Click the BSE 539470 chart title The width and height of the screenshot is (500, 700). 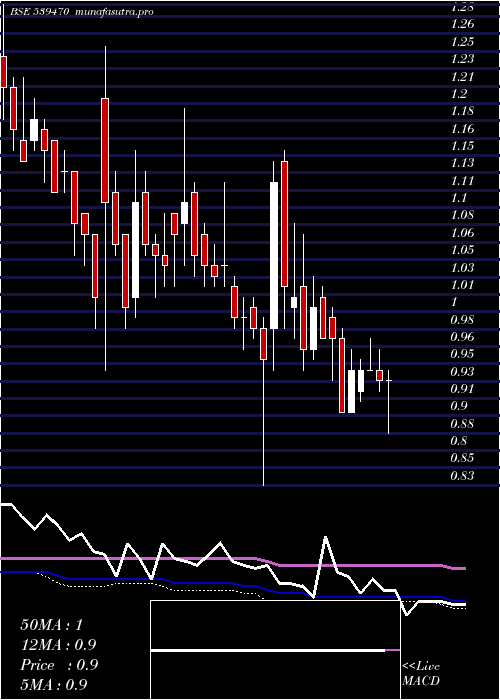pyautogui.click(x=39, y=12)
